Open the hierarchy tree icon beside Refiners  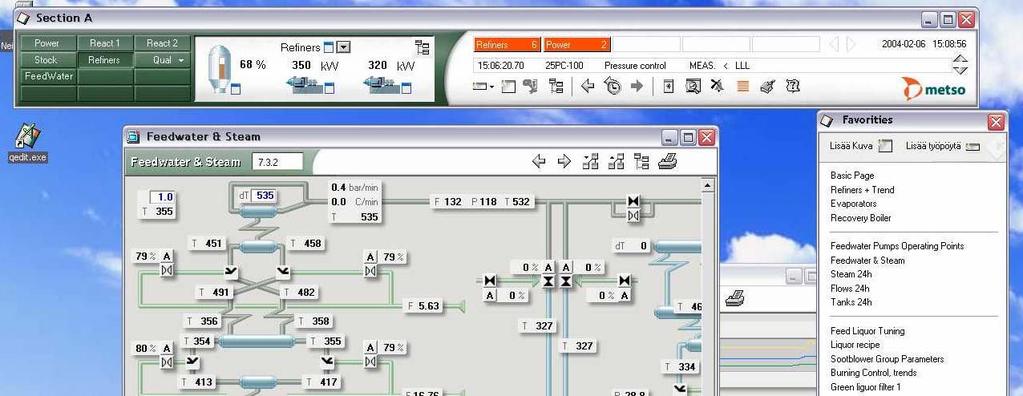pyautogui.click(x=422, y=47)
